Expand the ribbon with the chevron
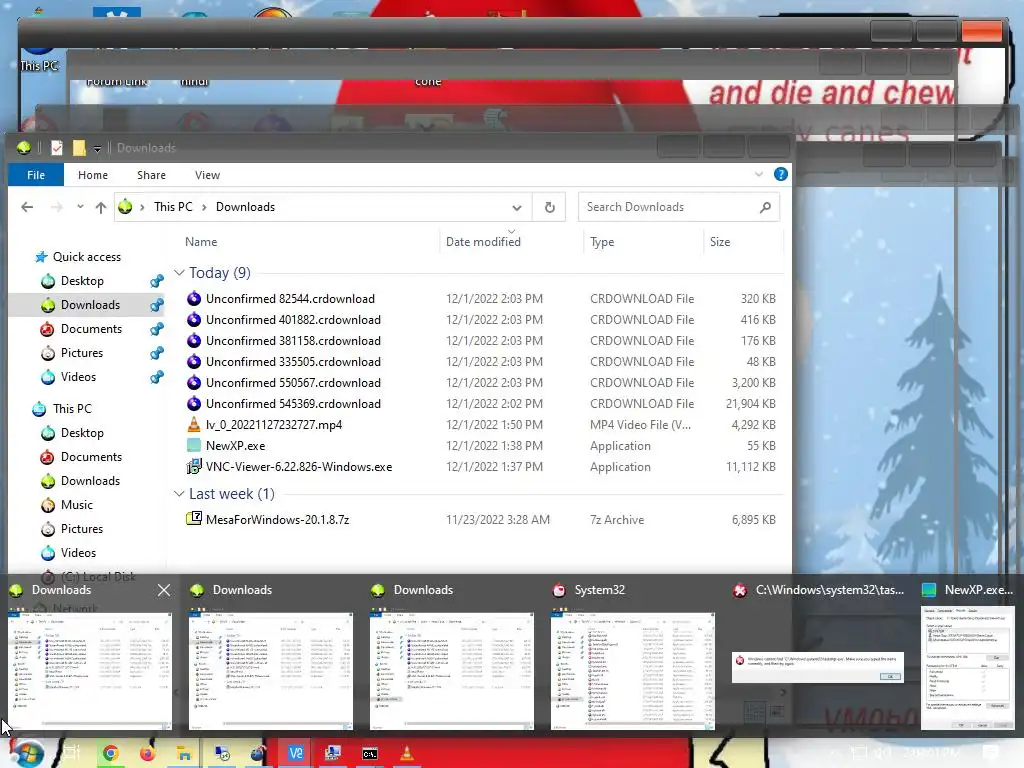Viewport: 1024px width, 768px height. (x=758, y=174)
